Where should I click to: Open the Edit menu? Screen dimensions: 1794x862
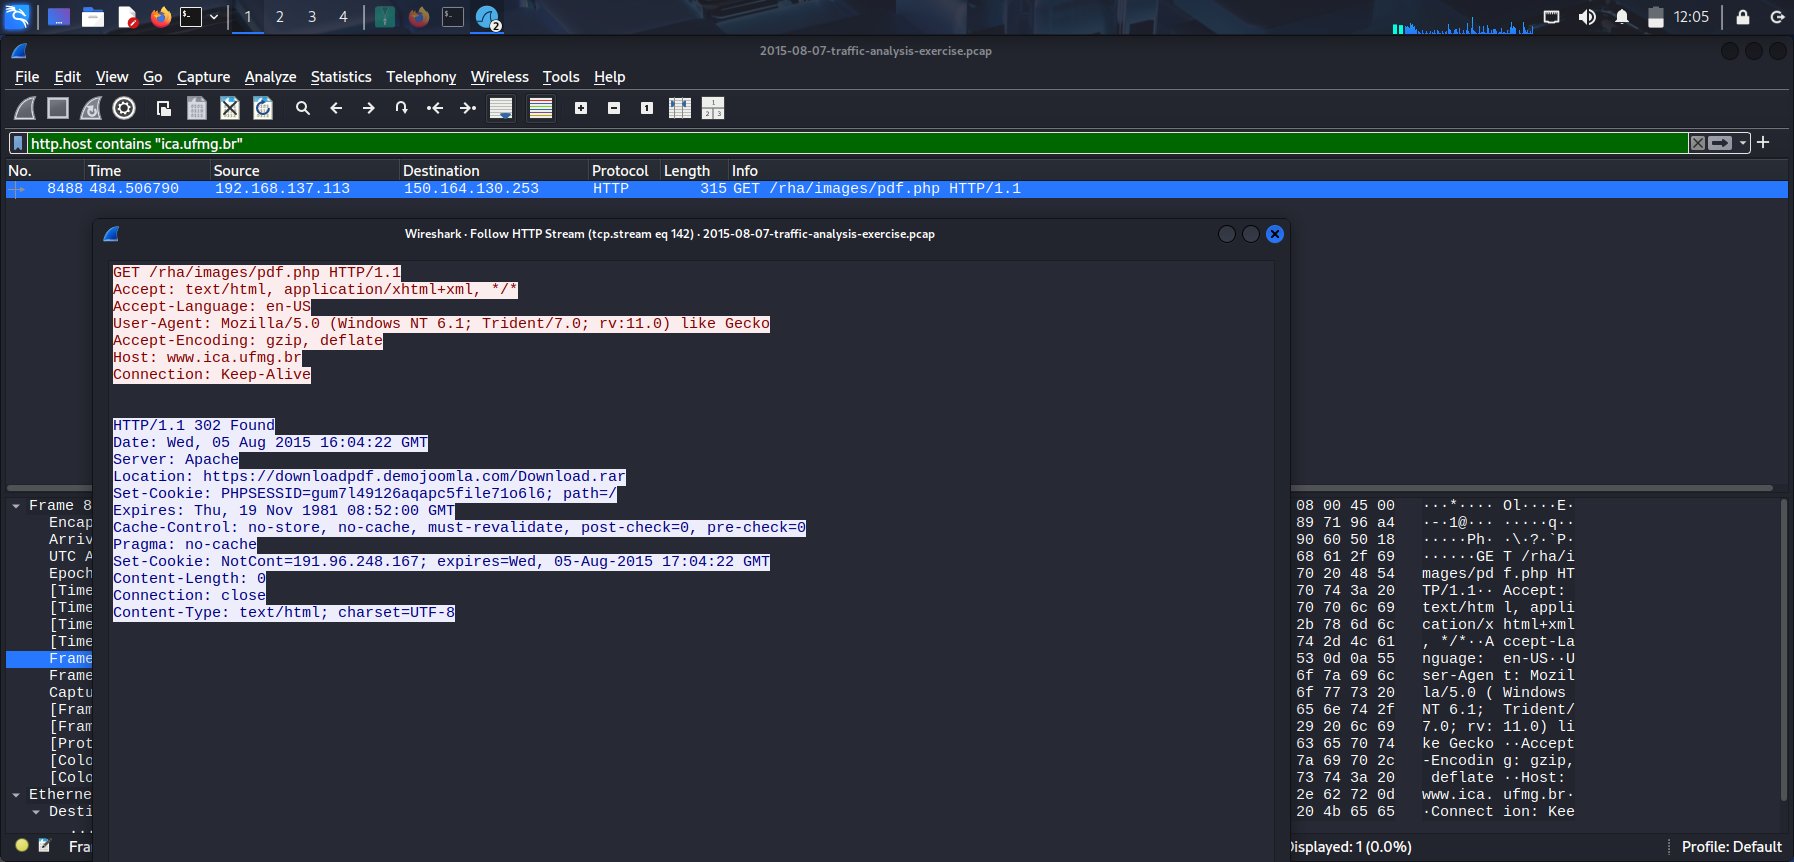click(68, 77)
